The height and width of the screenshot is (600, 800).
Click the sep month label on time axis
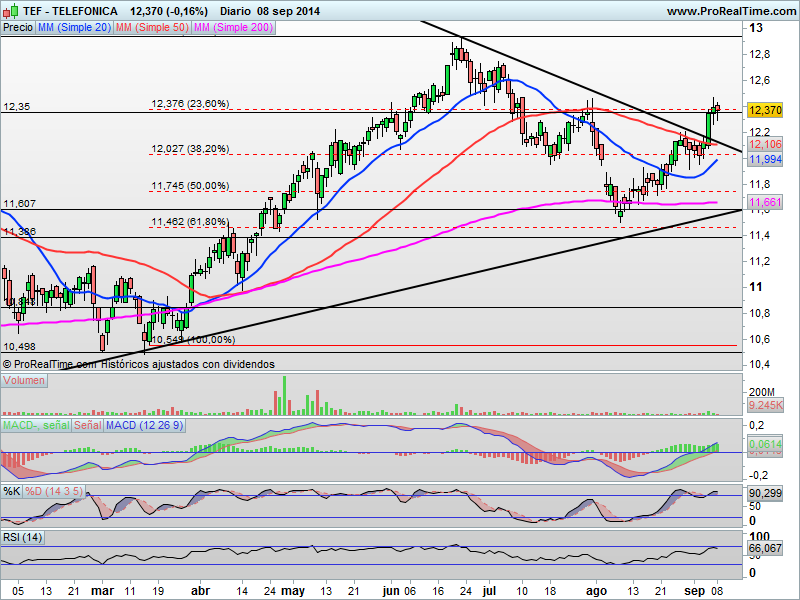click(694, 591)
